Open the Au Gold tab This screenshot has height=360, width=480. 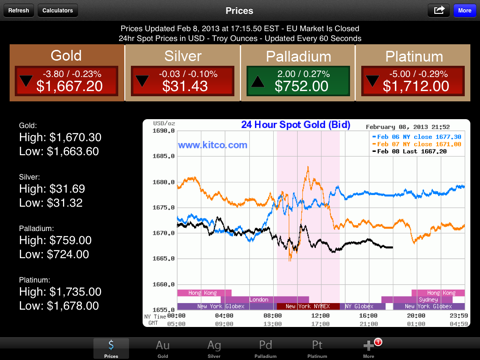[x=163, y=349]
